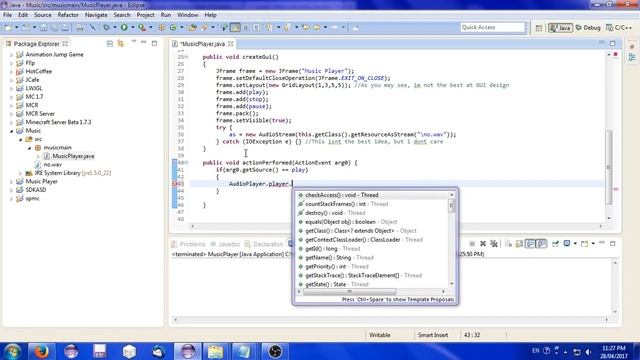This screenshot has width=640, height=360.
Task: Open the dropdown arrow beside New icon
Action: pyautogui.click(x=17, y=27)
